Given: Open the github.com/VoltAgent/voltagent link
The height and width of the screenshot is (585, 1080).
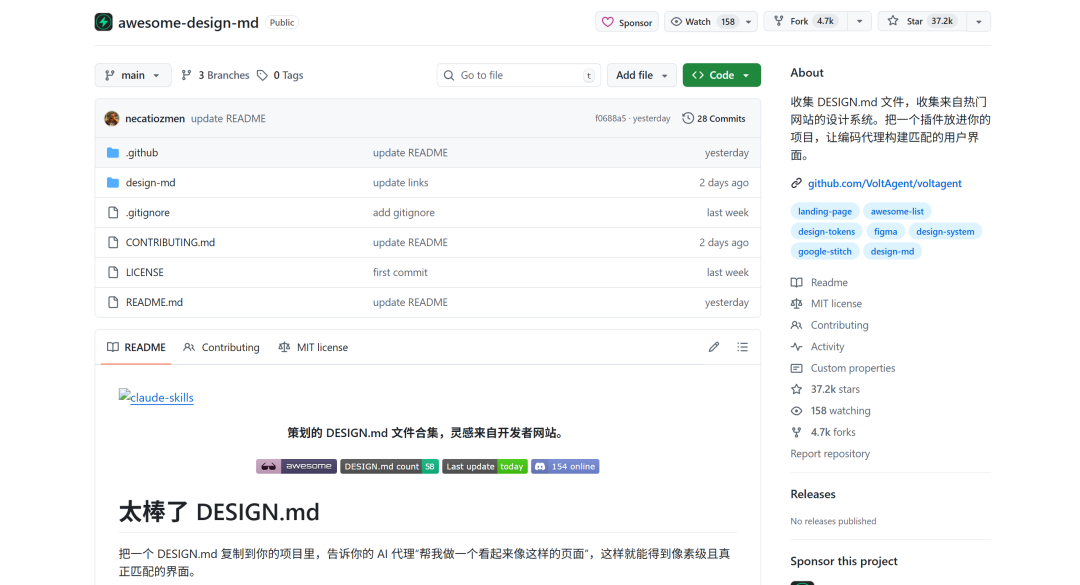Looking at the screenshot, I should point(884,183).
